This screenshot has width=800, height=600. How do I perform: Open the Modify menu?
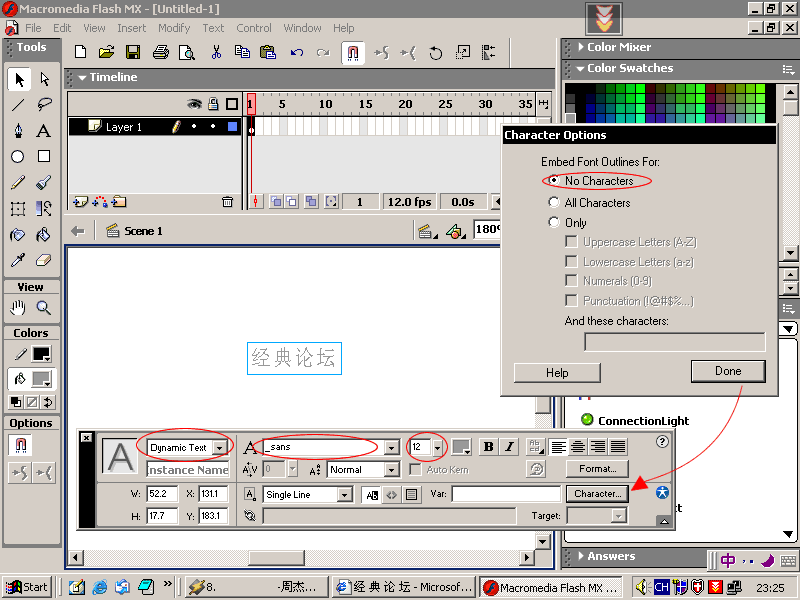(x=174, y=28)
